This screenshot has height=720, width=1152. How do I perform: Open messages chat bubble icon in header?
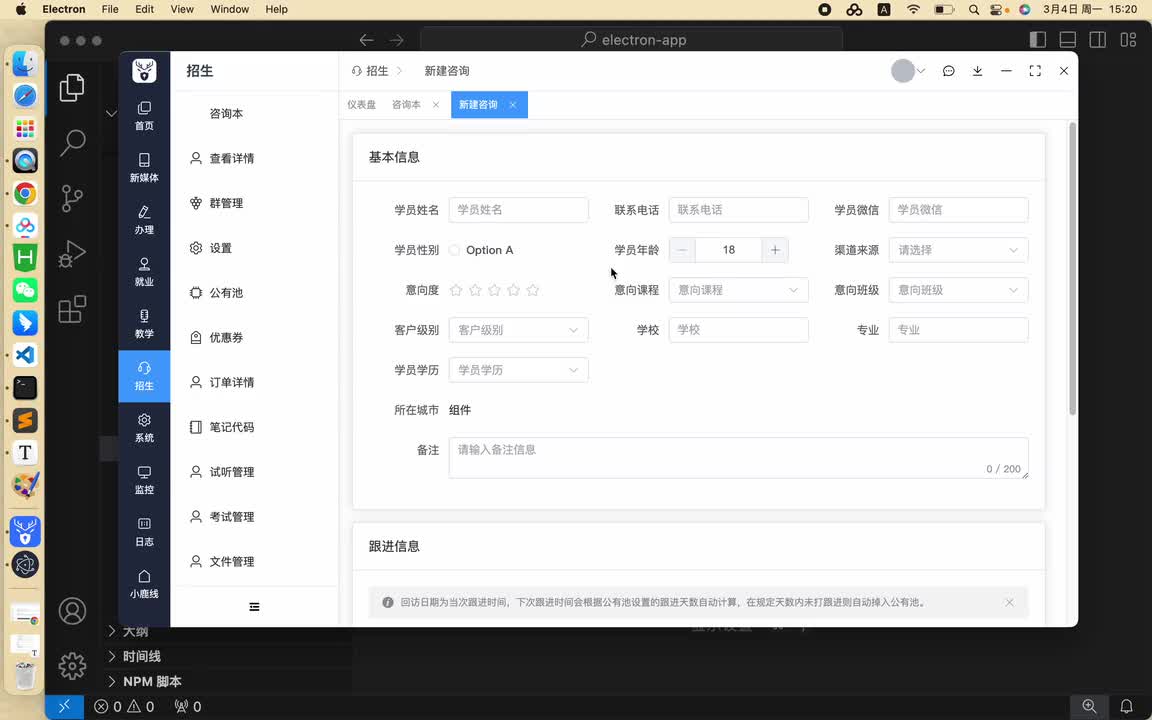948,71
